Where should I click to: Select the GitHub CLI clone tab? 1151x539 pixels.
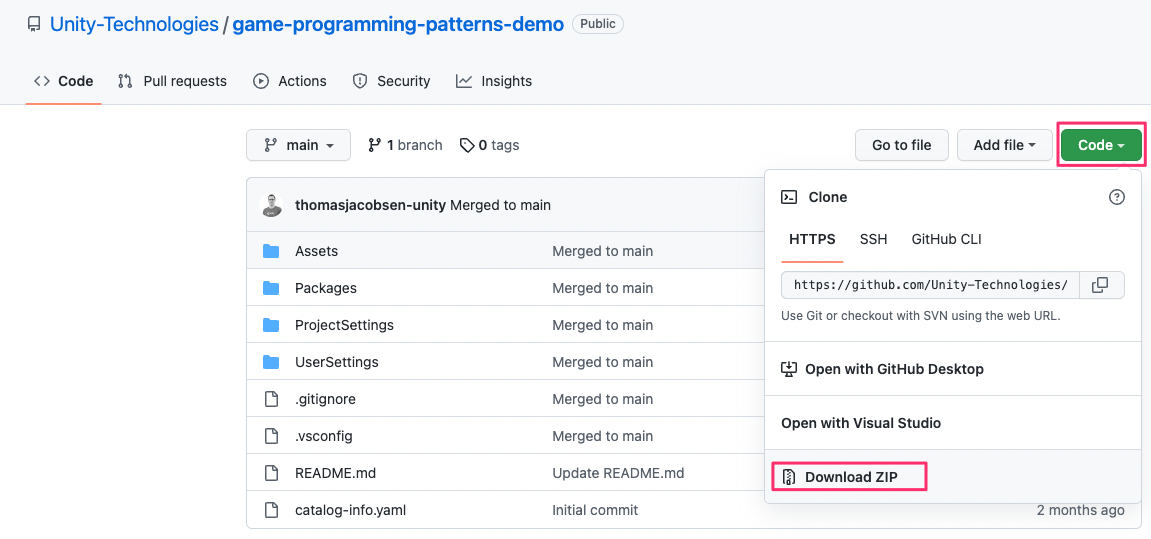tap(946, 239)
